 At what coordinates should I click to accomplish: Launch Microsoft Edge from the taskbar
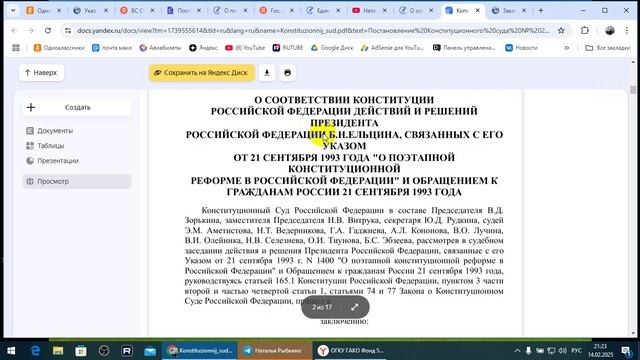(35, 351)
